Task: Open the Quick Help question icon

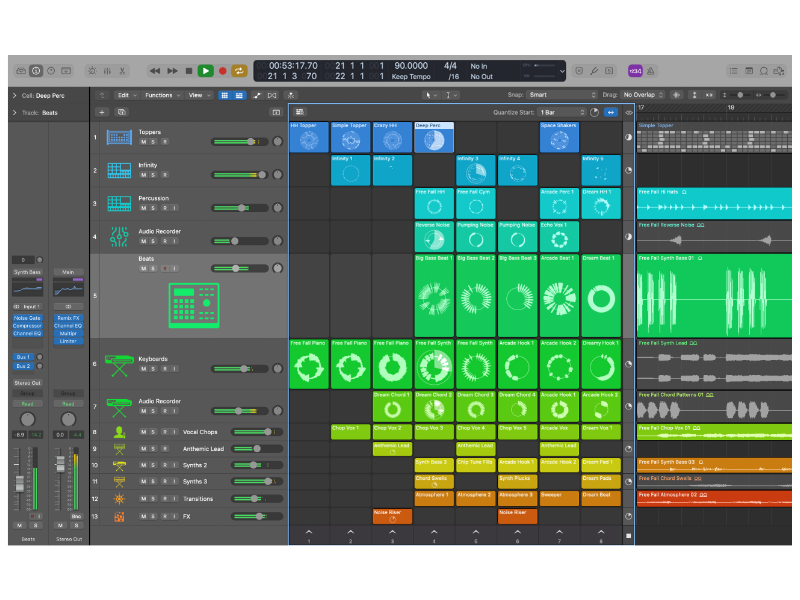Action: tap(51, 71)
